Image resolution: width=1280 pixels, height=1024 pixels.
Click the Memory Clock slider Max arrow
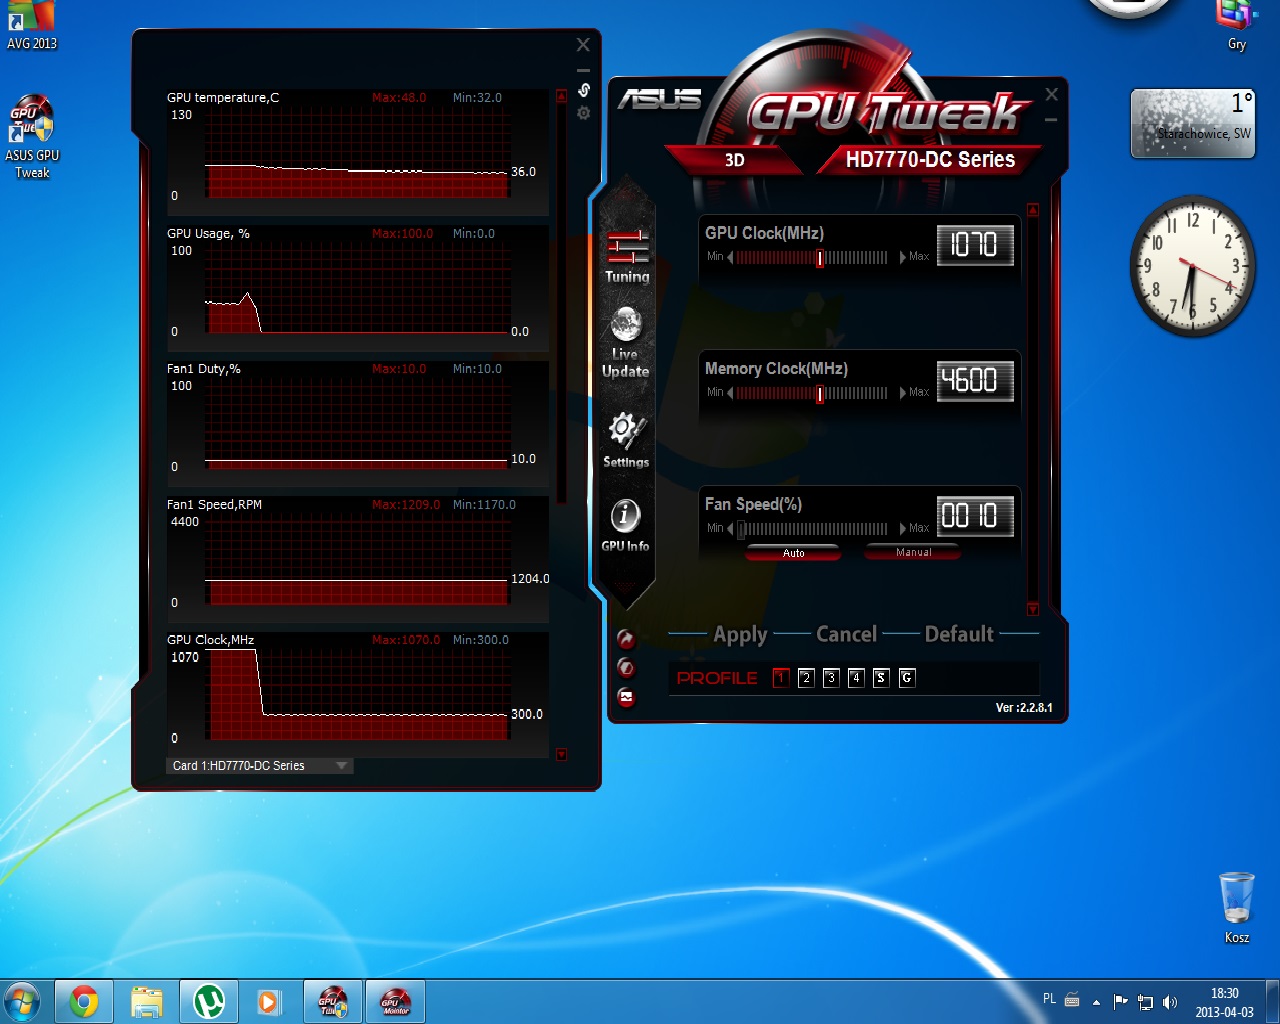pyautogui.click(x=902, y=393)
